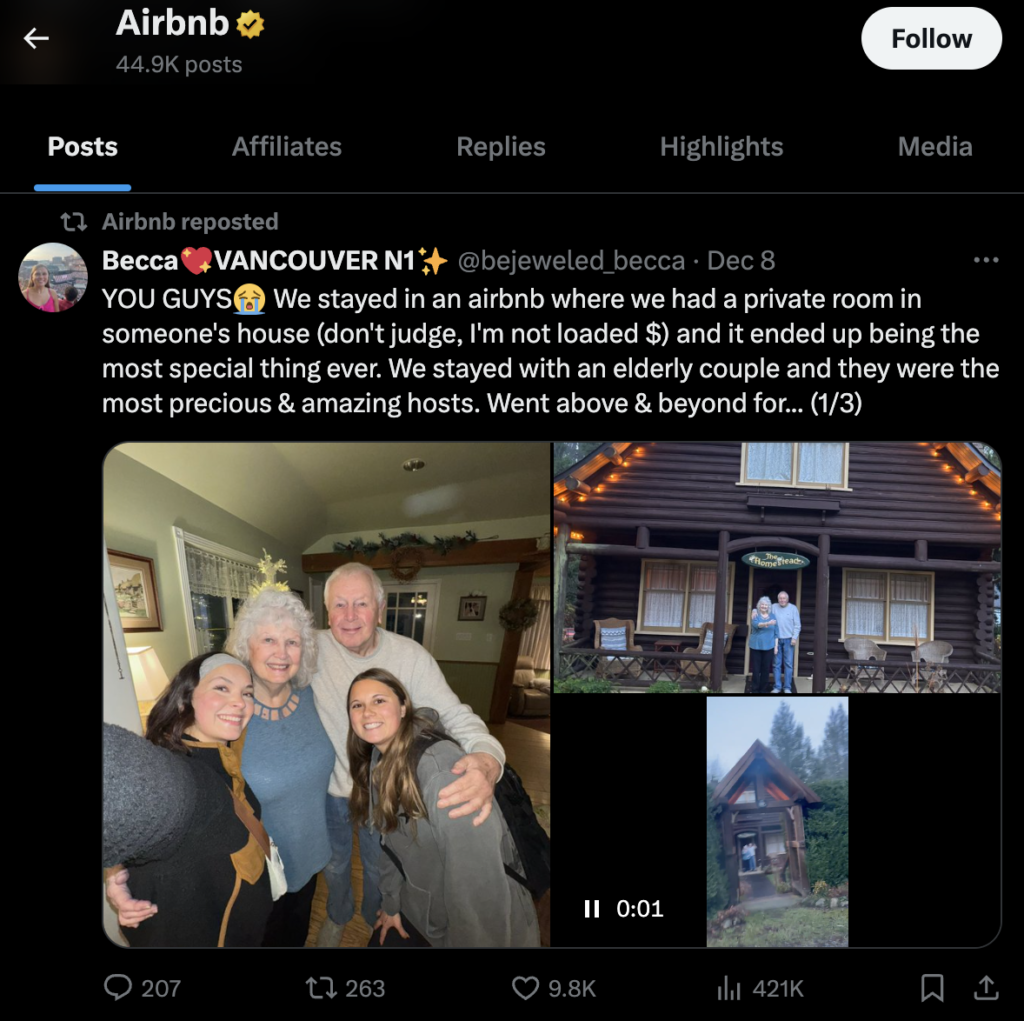Click the gold verified badge next to Airbnb
1024x1021 pixels.
pos(250,25)
